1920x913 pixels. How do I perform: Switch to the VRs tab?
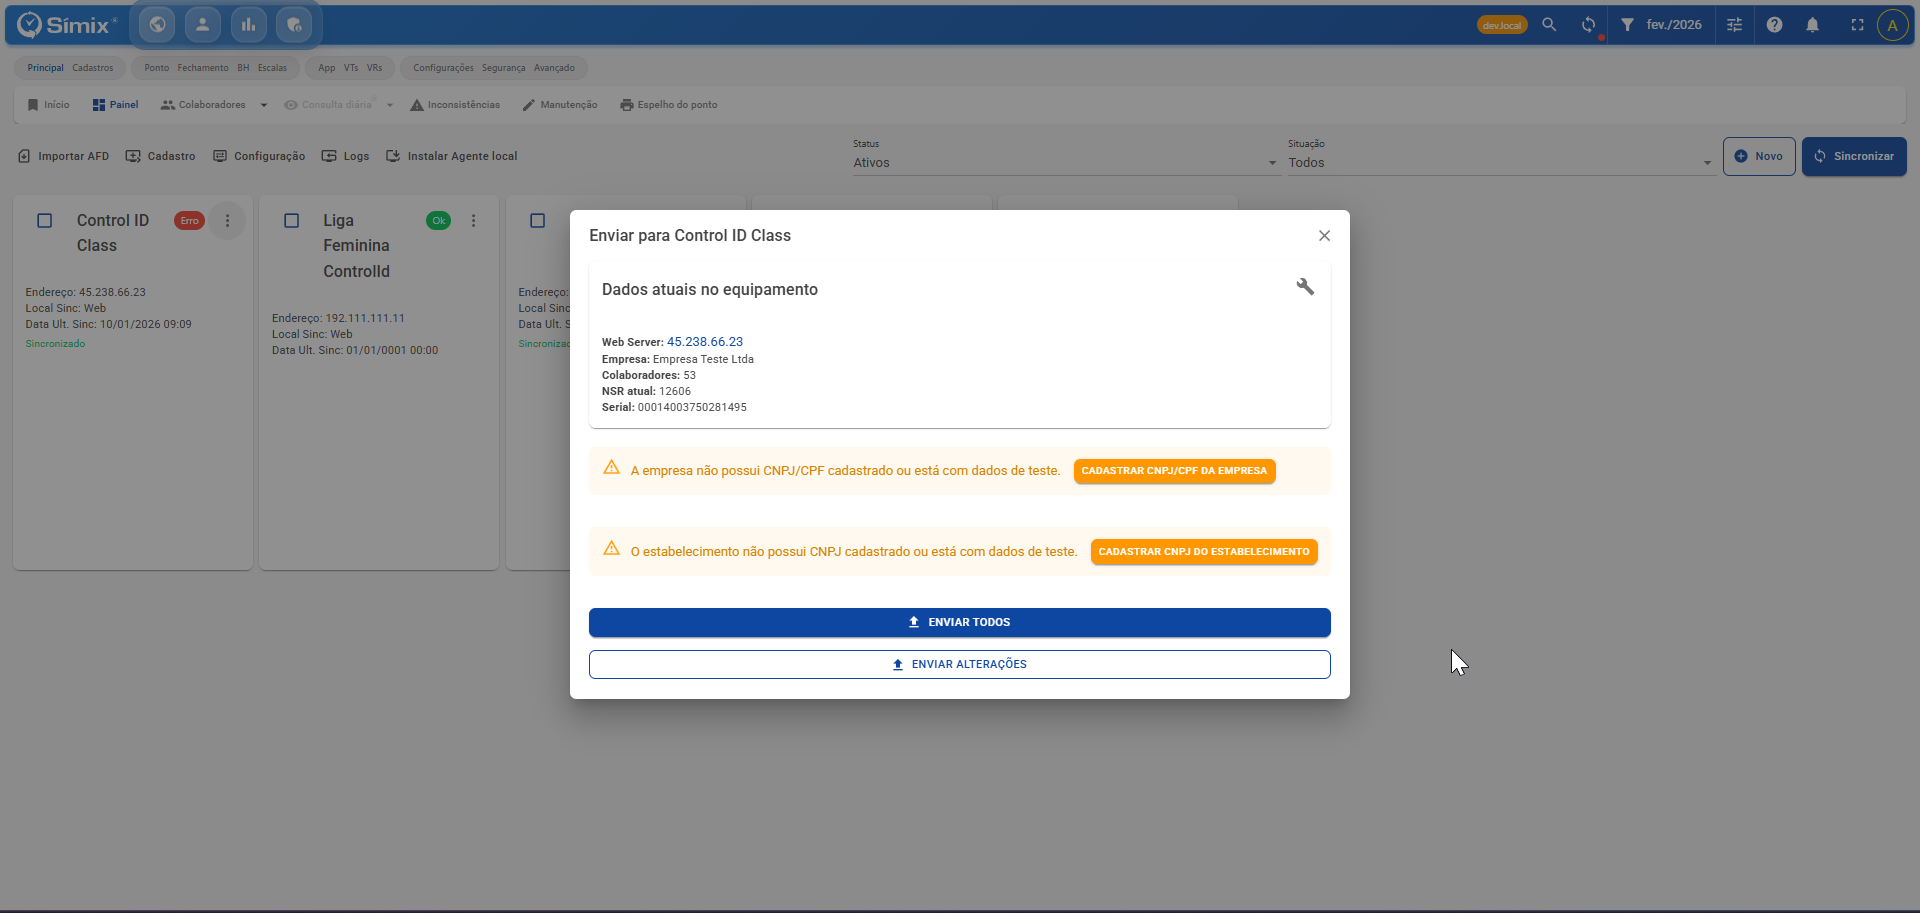point(374,68)
